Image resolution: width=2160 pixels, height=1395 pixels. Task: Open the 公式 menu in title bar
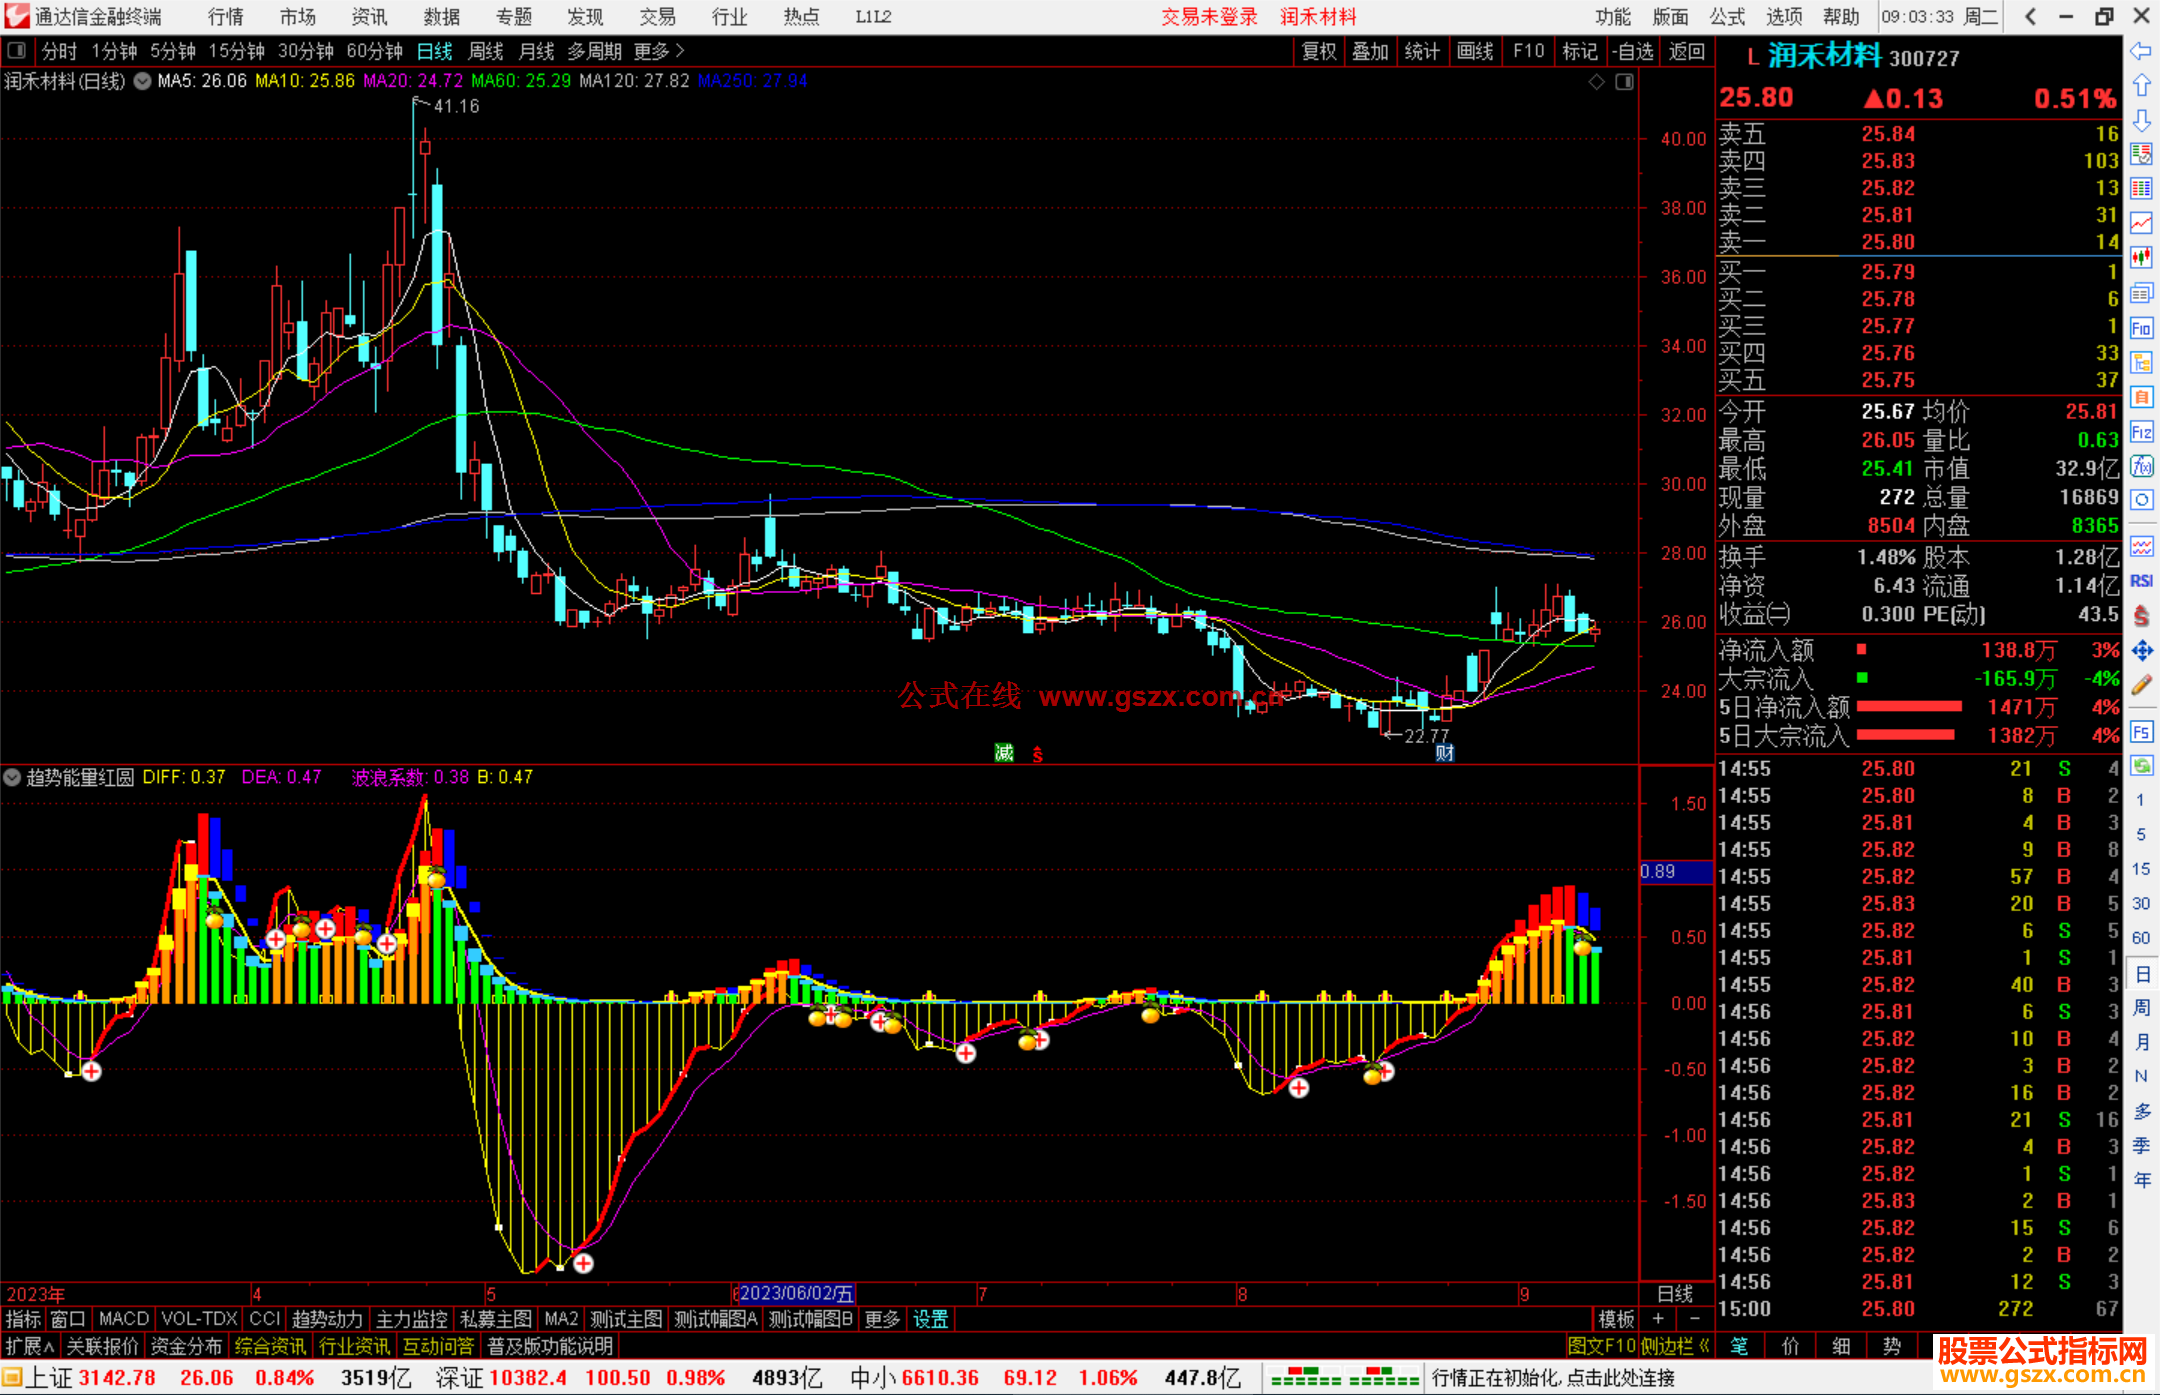(x=1727, y=16)
